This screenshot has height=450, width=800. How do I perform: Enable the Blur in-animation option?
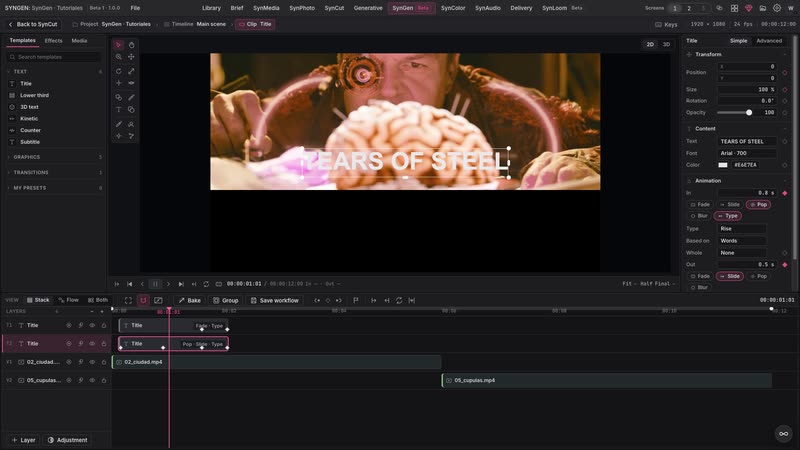[699, 216]
